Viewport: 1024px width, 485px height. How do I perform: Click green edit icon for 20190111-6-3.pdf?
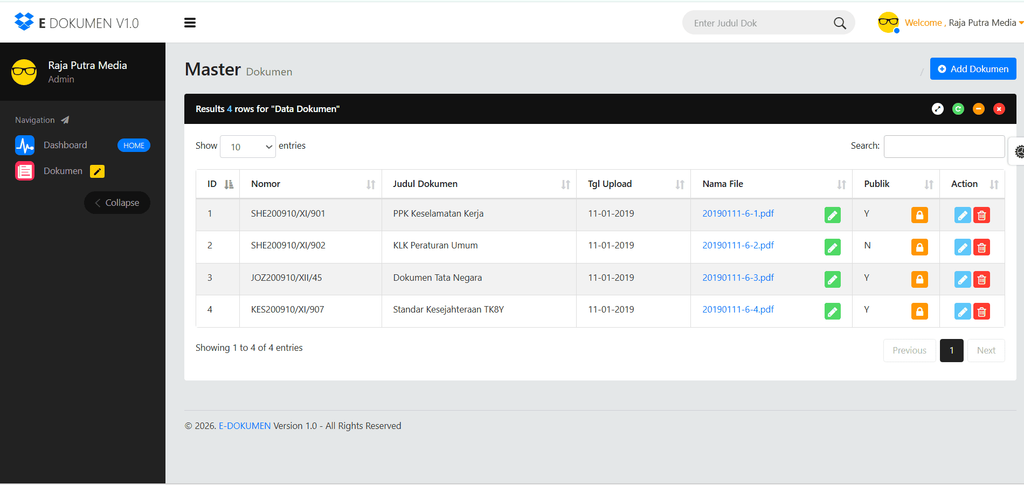point(832,279)
